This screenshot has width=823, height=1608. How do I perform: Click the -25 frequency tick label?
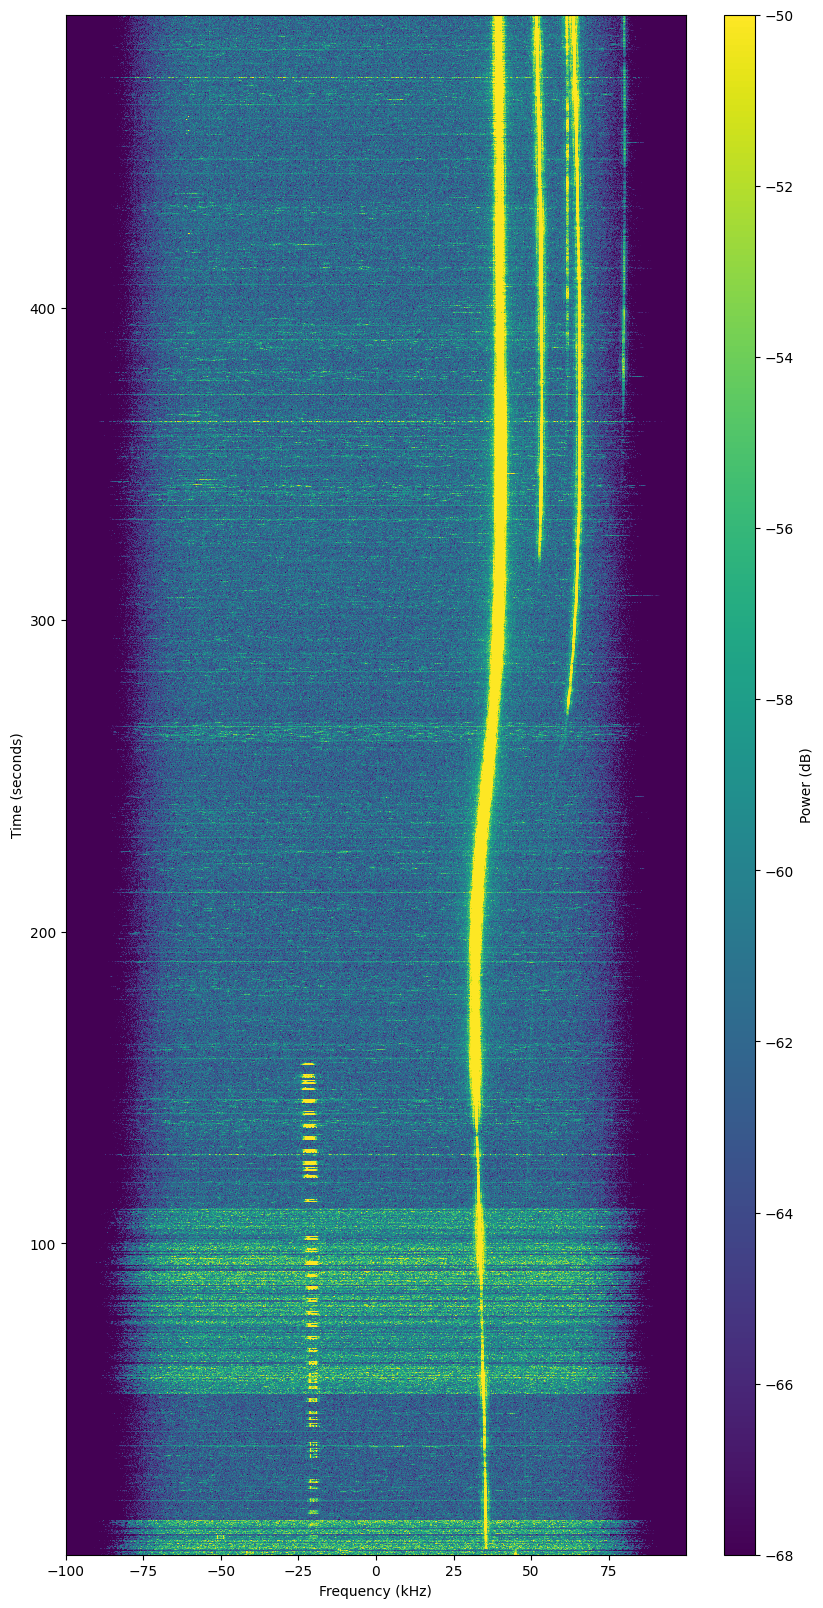(x=298, y=1571)
